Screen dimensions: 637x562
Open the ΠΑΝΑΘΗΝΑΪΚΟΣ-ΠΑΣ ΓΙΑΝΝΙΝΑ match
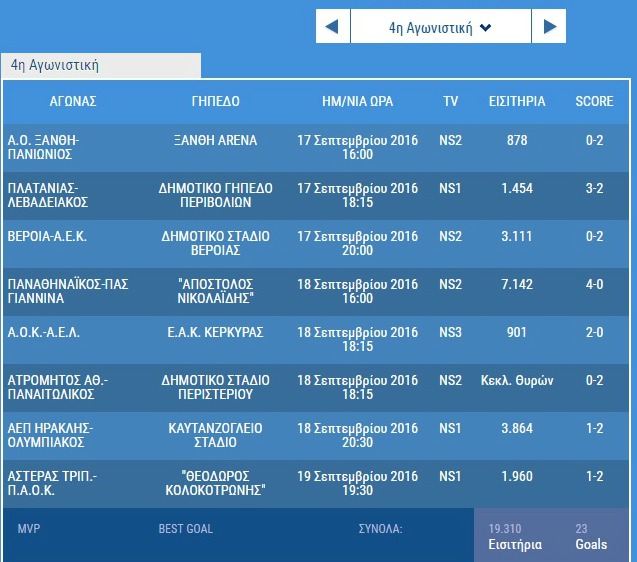(x=56, y=291)
